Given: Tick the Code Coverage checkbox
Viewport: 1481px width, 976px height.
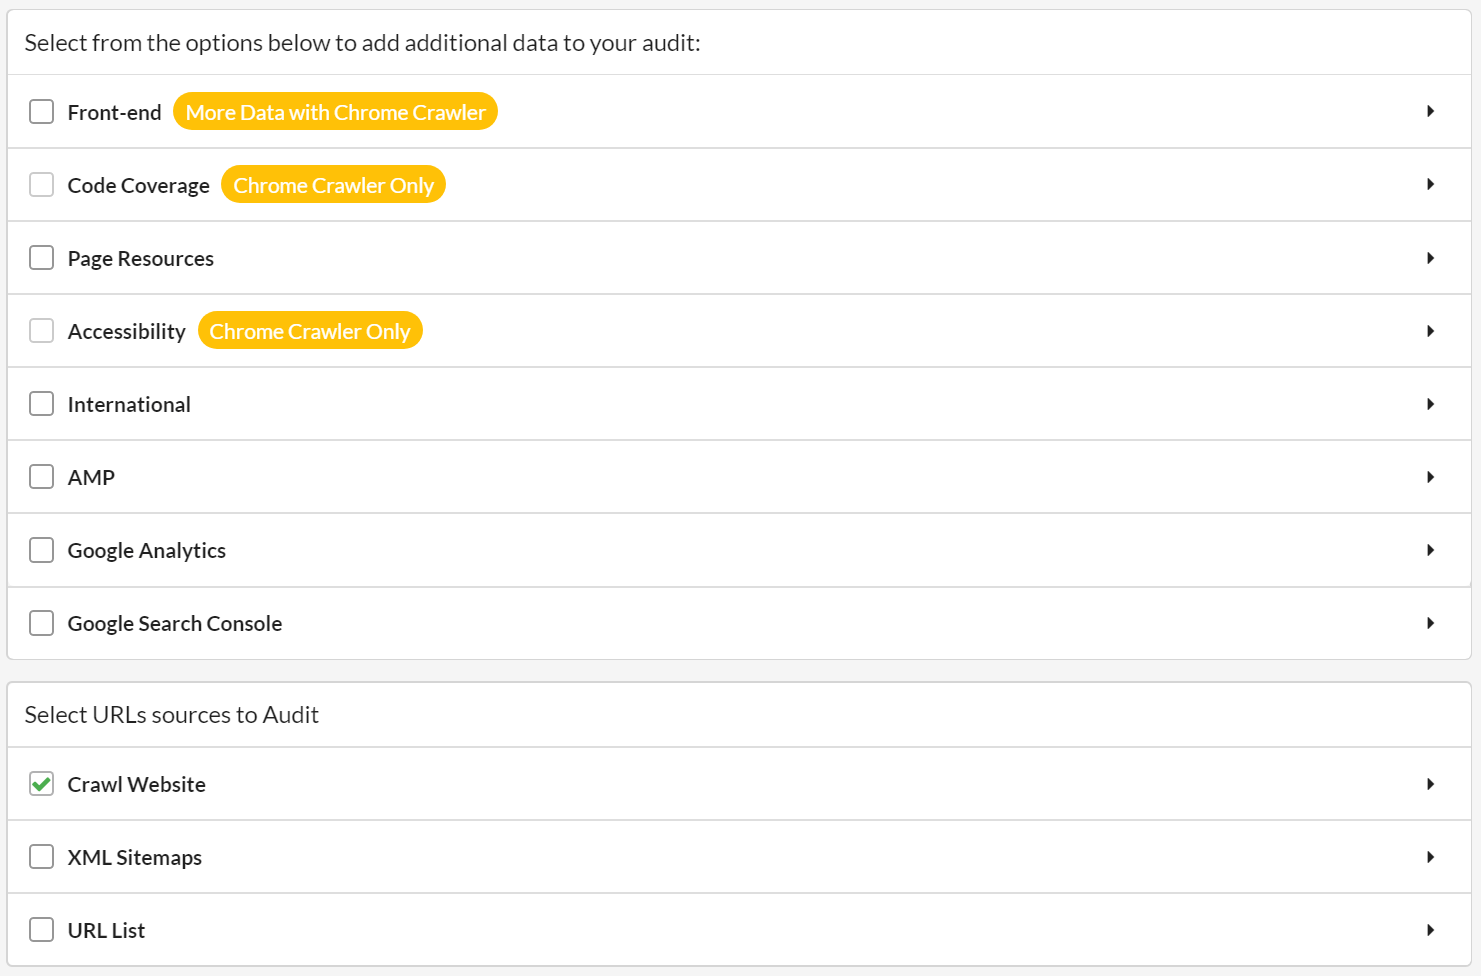Looking at the screenshot, I should tap(41, 184).
